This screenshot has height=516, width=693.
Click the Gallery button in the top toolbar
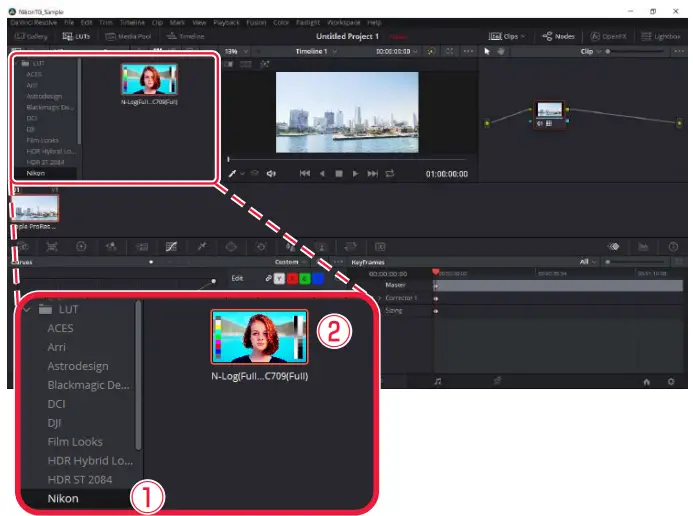coord(32,36)
